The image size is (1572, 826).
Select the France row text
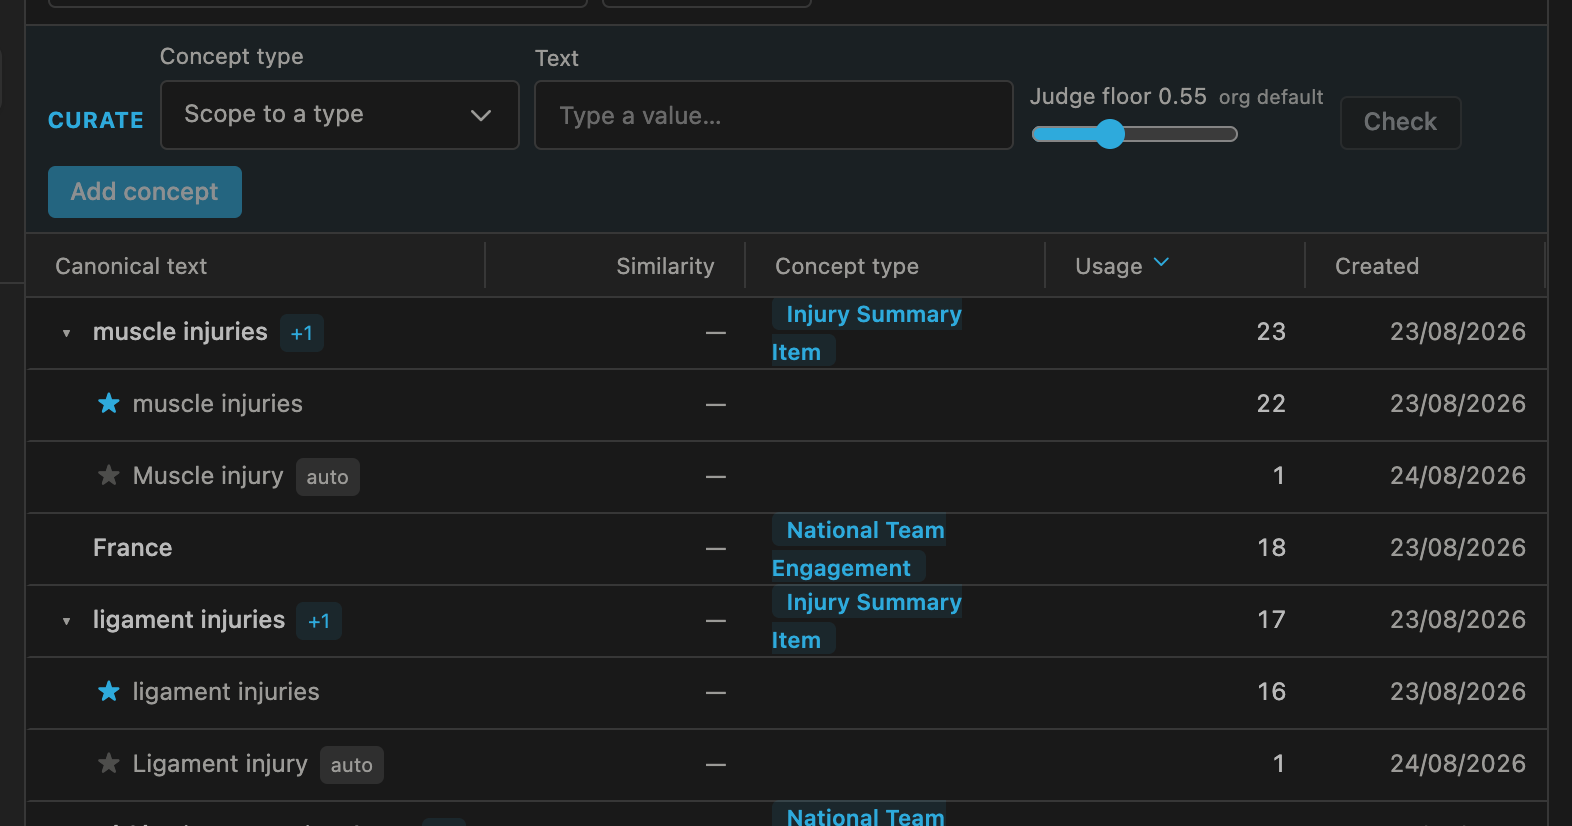(x=133, y=548)
